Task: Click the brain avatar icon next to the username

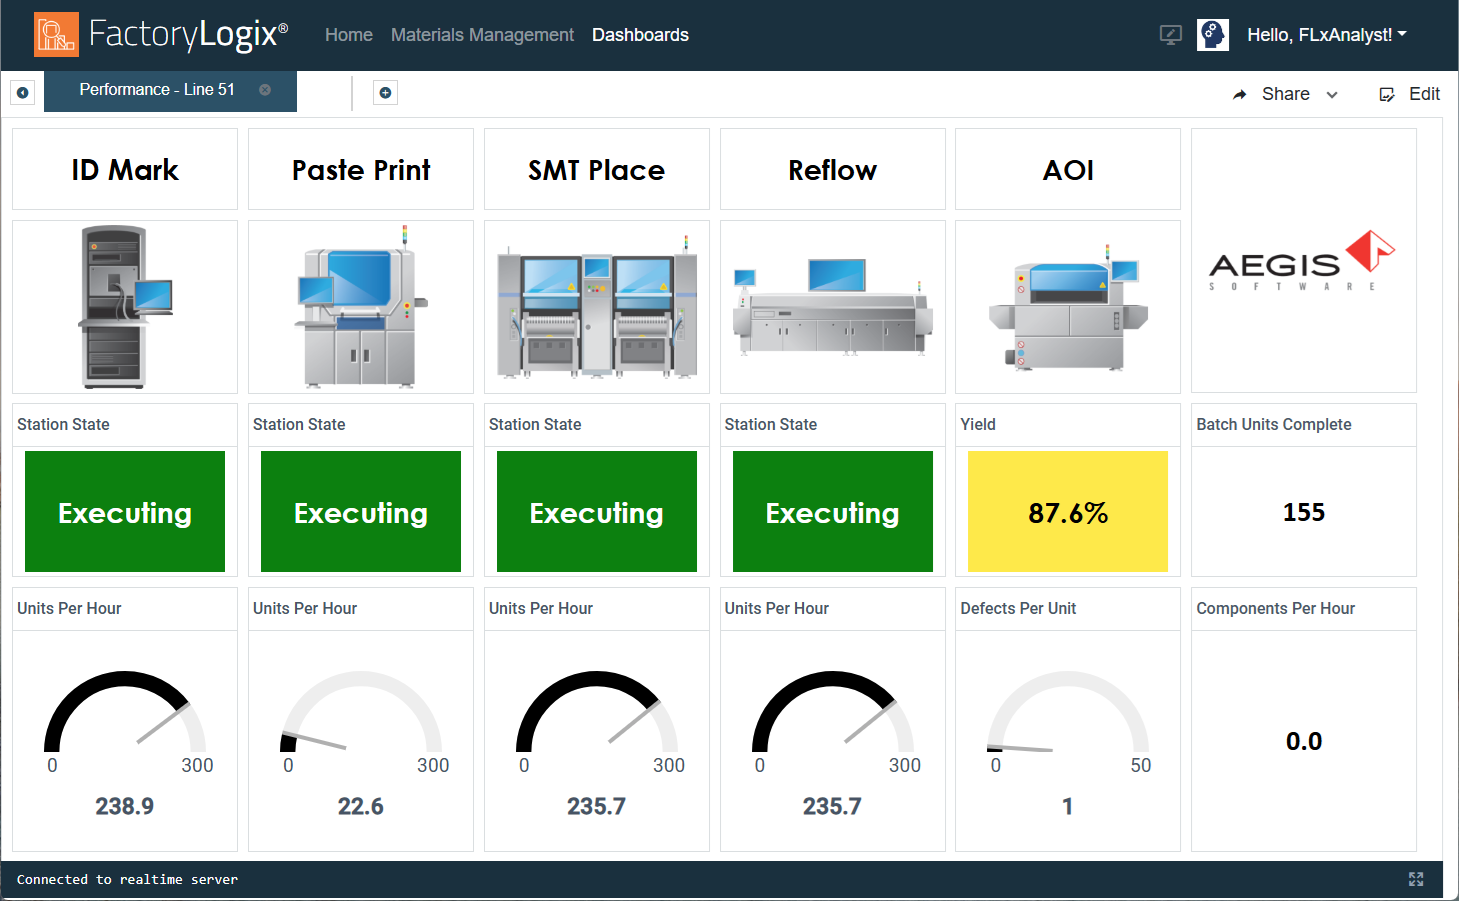Action: pyautogui.click(x=1213, y=34)
